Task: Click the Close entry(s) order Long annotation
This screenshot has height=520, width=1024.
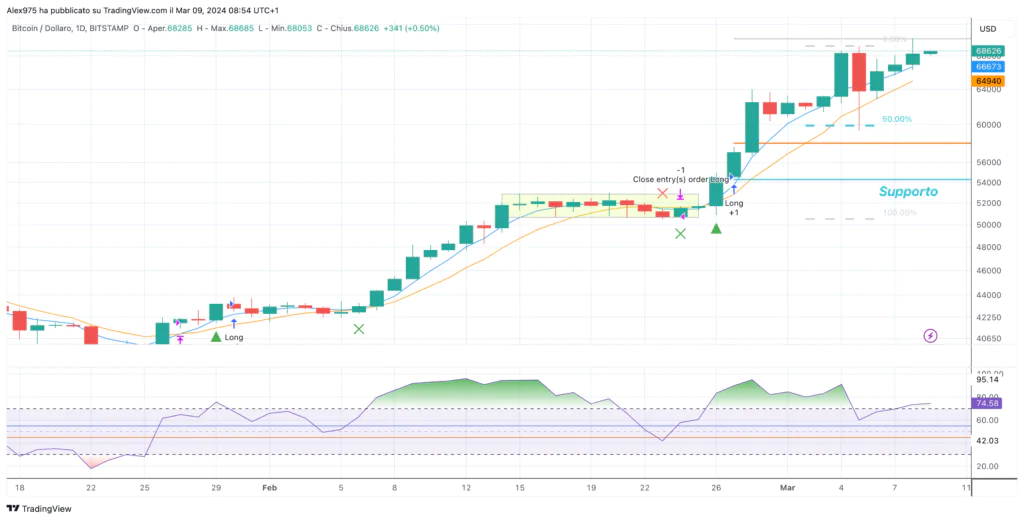Action: pyautogui.click(x=682, y=179)
